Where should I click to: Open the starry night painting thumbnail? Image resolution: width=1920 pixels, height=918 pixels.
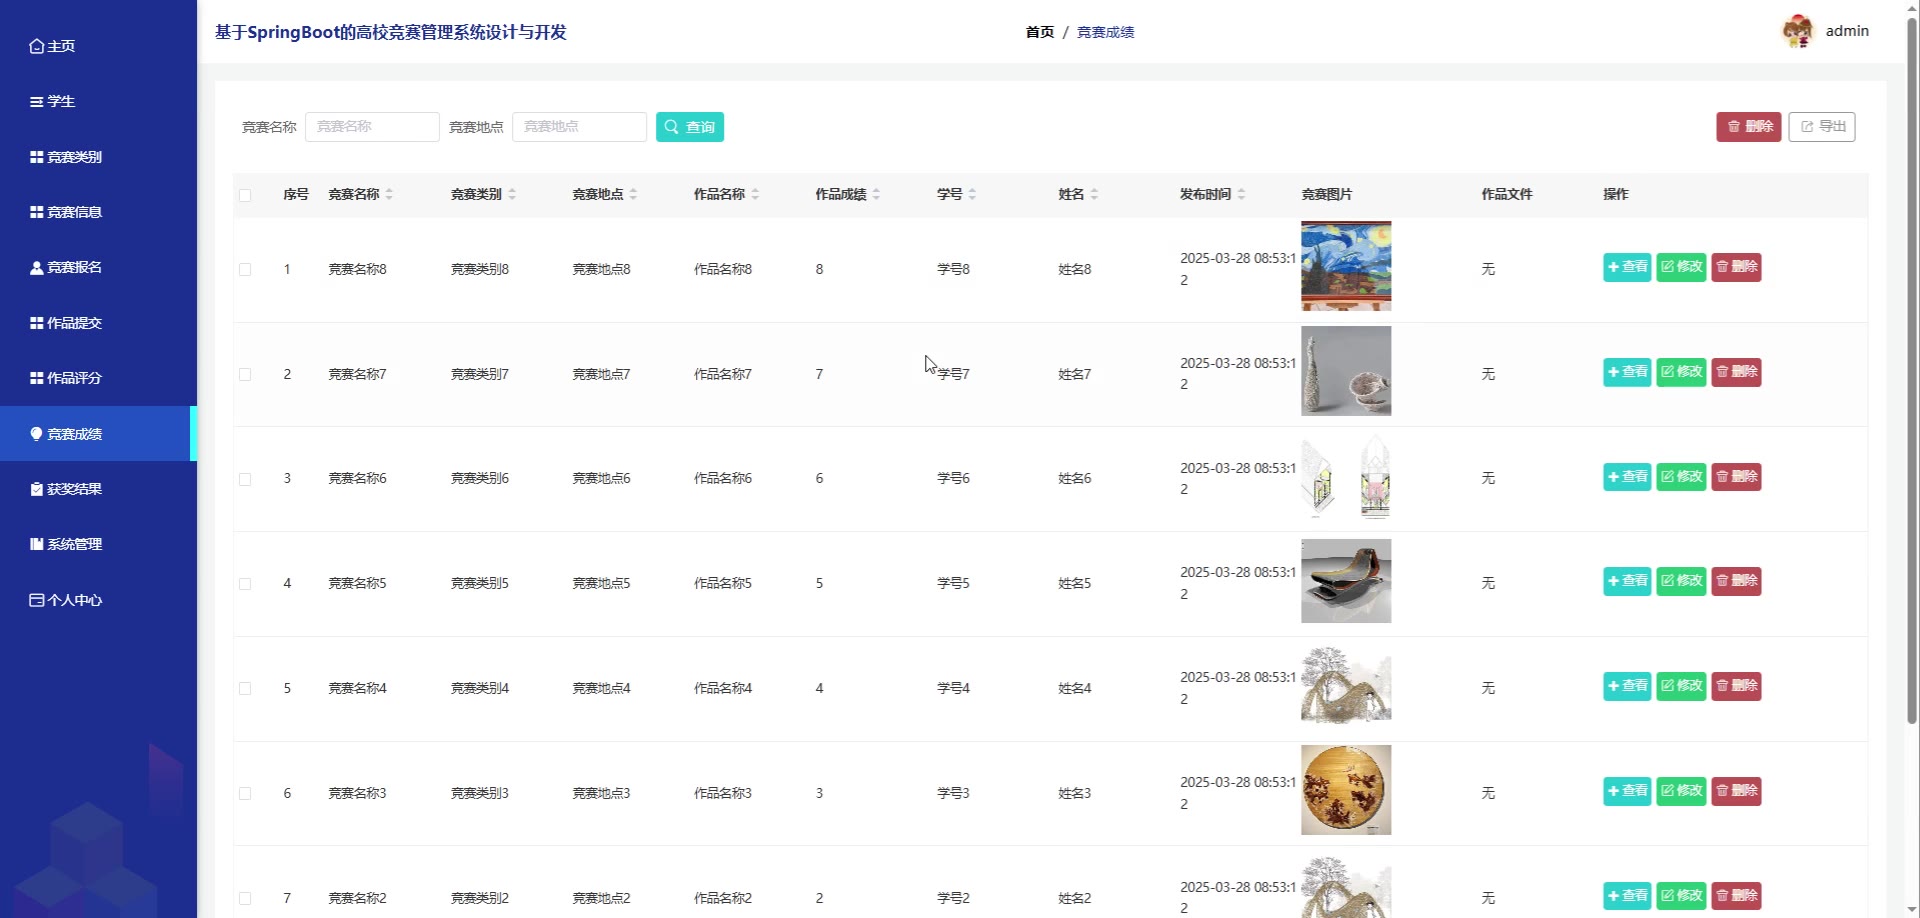pos(1346,266)
